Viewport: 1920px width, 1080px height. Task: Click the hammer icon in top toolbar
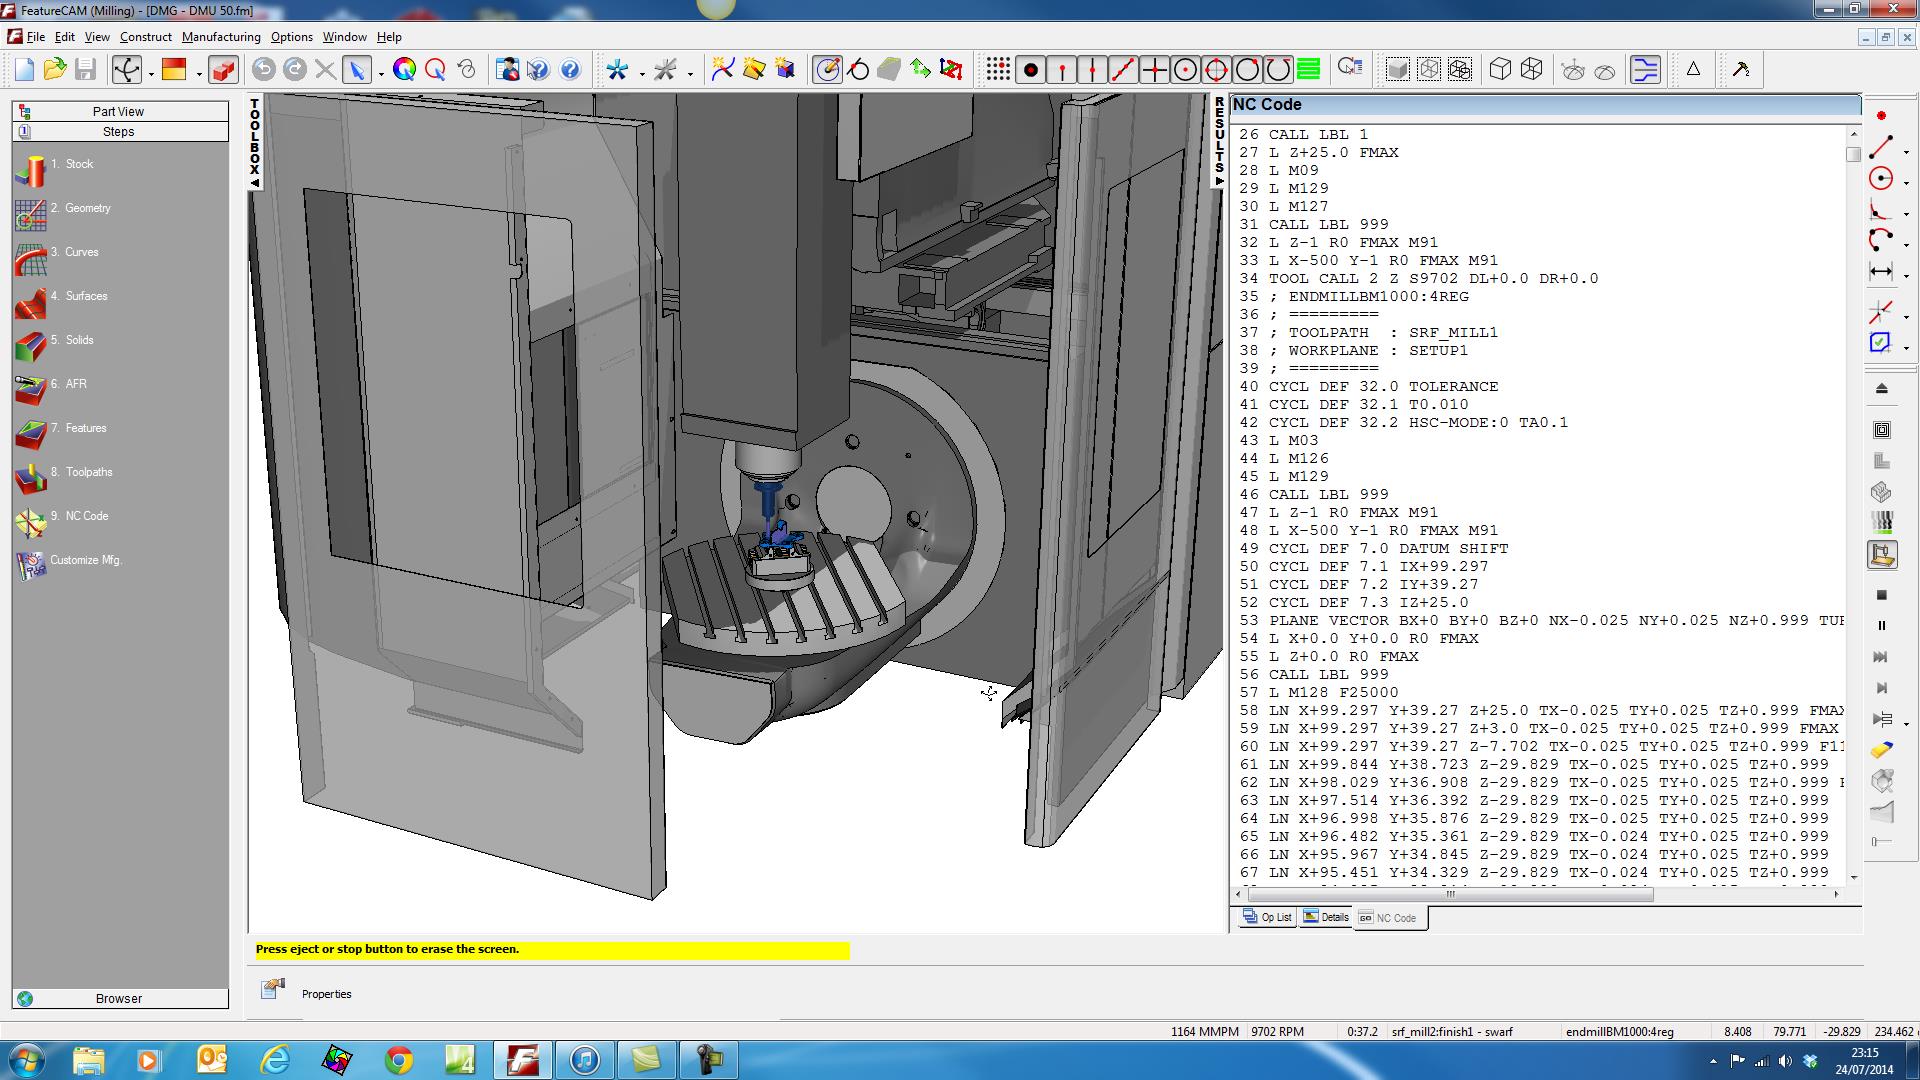[1741, 69]
